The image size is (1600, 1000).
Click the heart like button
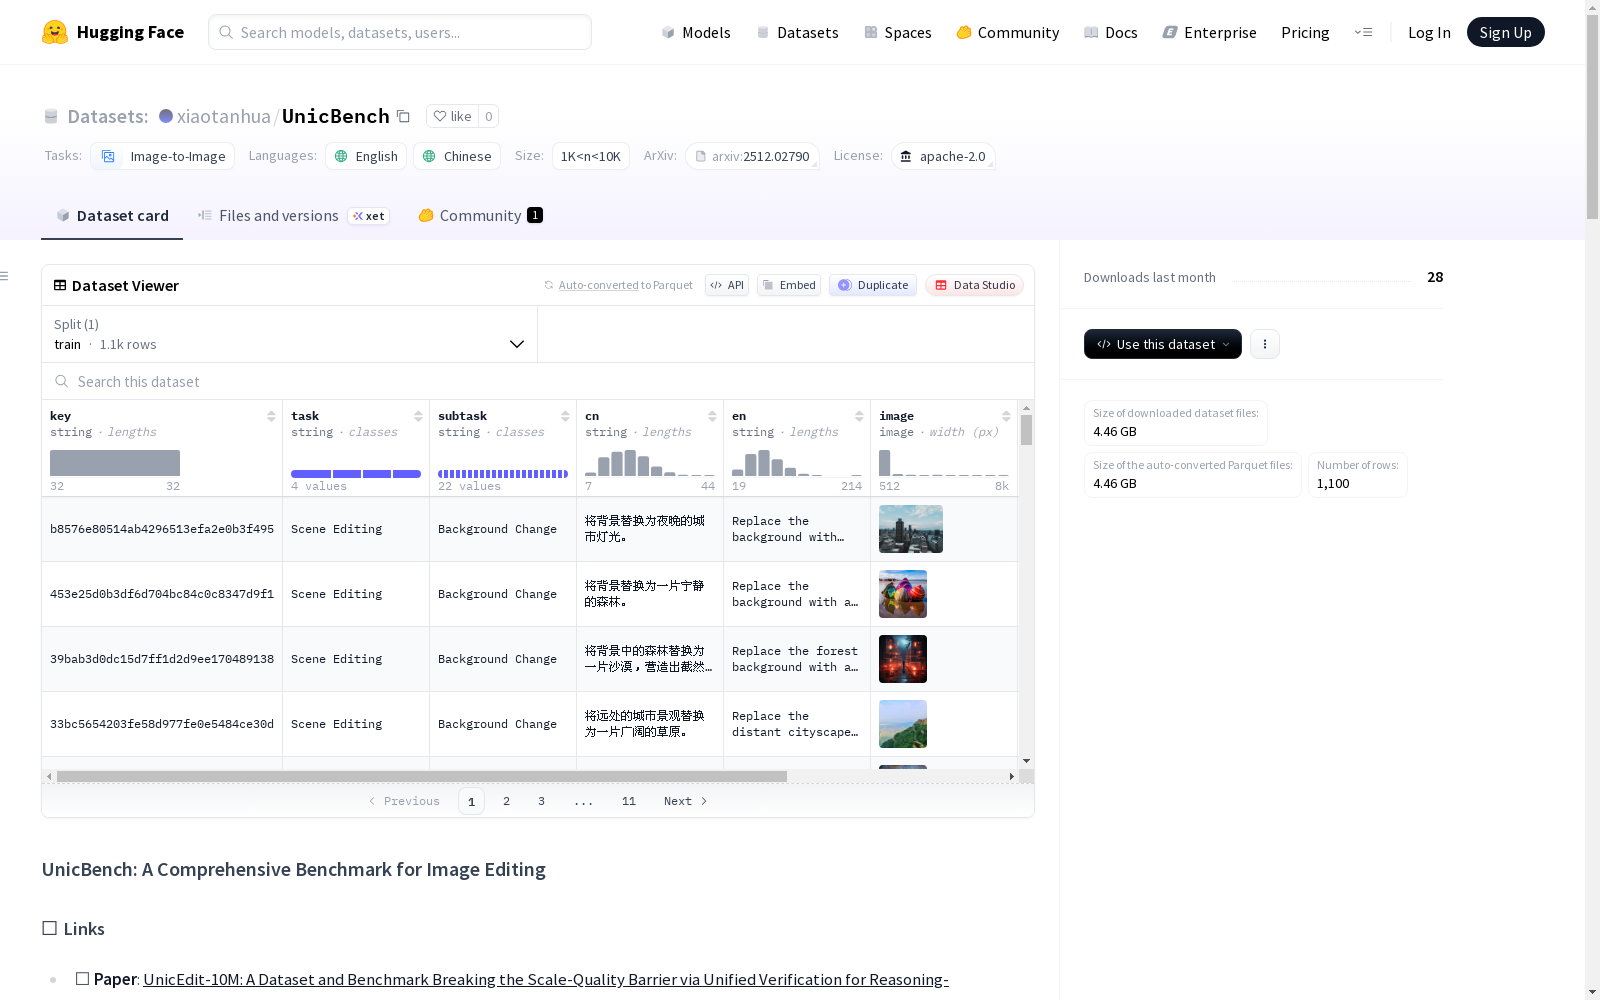pos(452,116)
